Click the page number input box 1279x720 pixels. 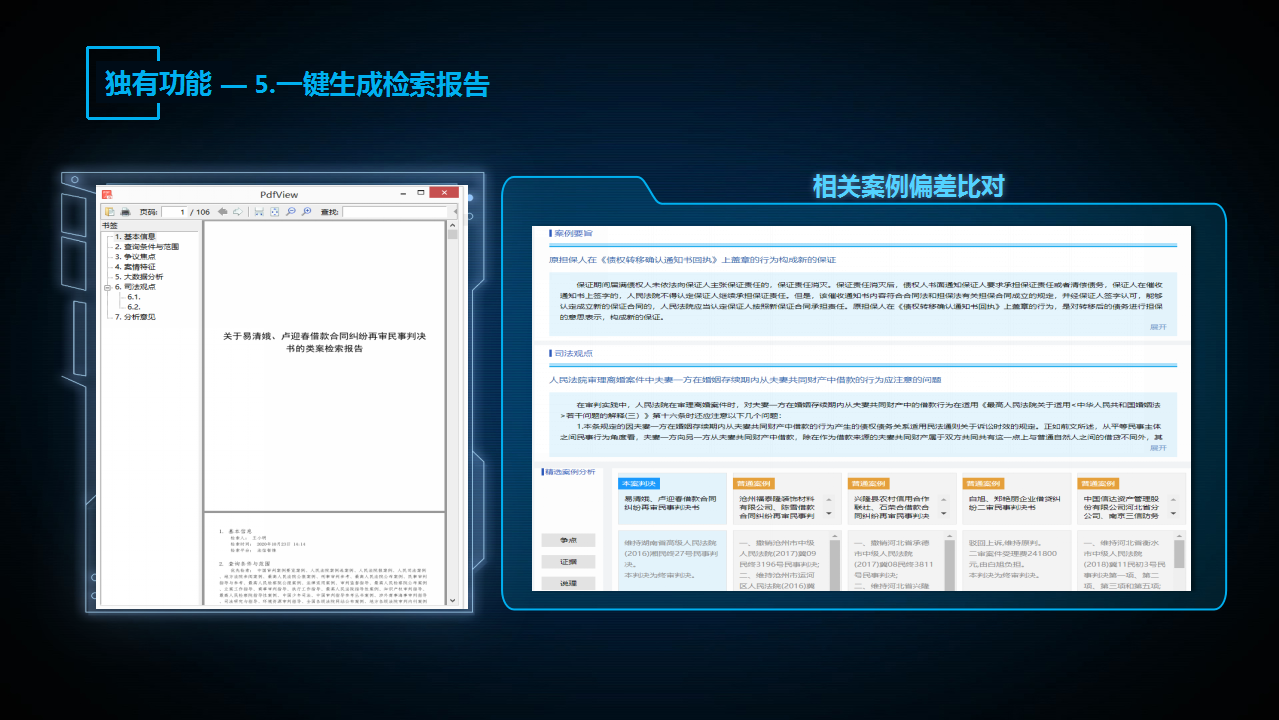pyautogui.click(x=175, y=212)
